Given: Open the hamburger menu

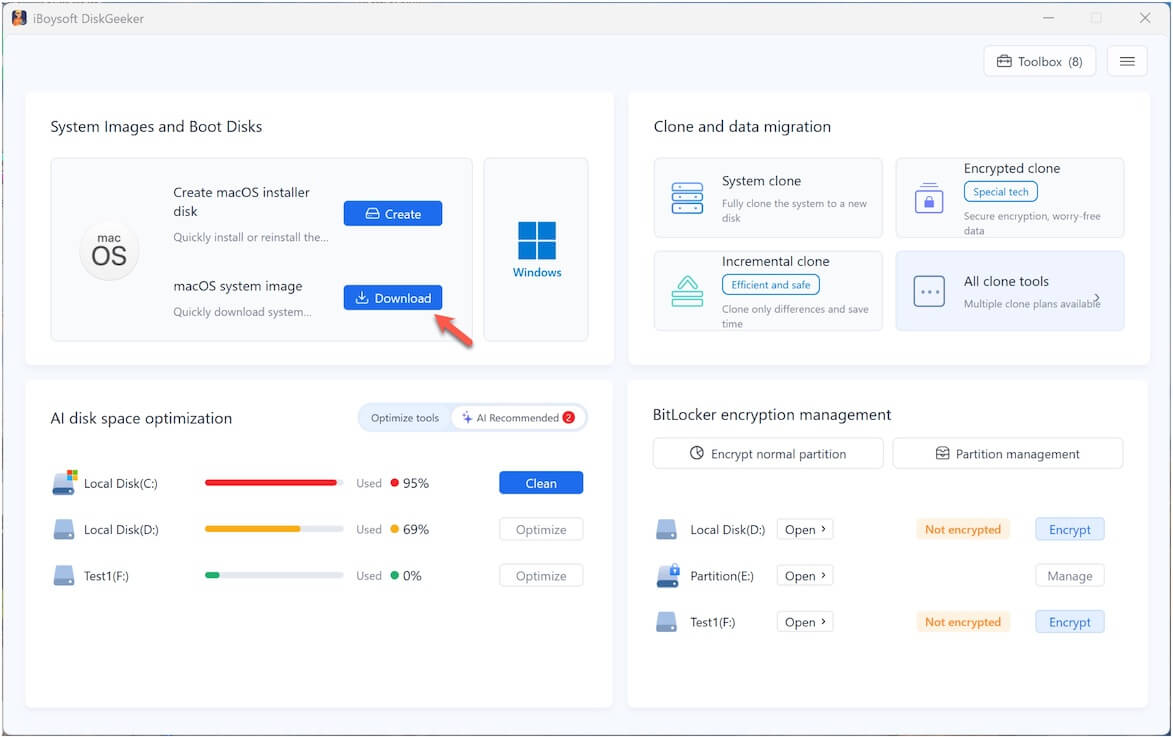Looking at the screenshot, I should 1127,61.
